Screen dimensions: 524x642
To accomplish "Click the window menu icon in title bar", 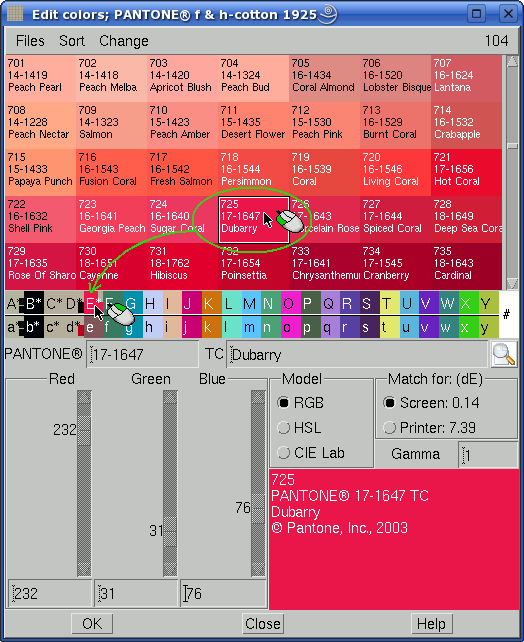I will (15, 14).
